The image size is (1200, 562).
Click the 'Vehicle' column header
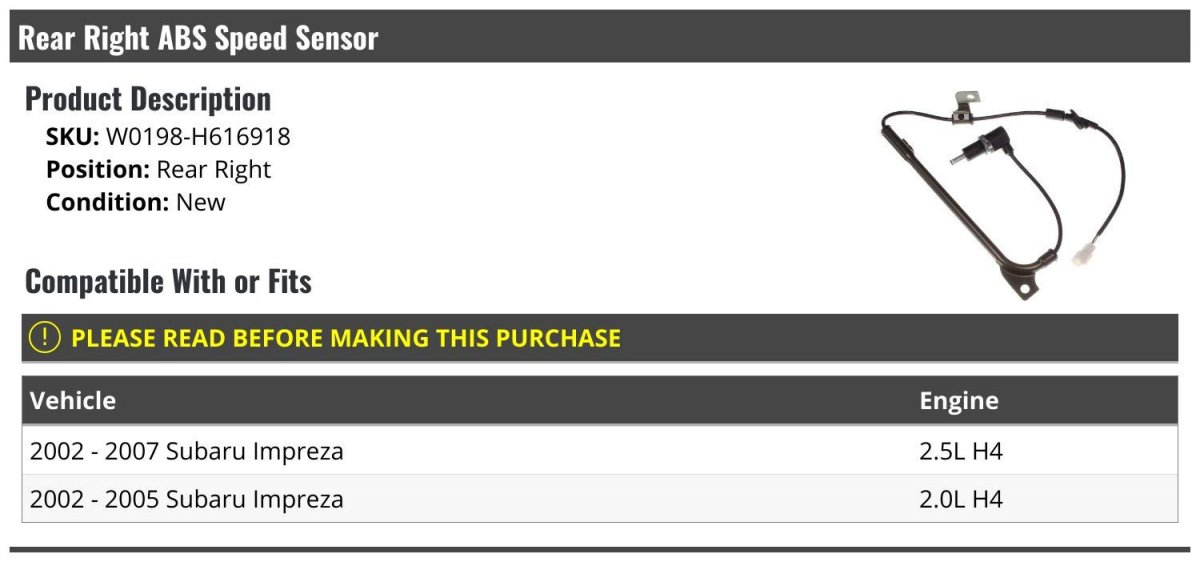click(73, 401)
